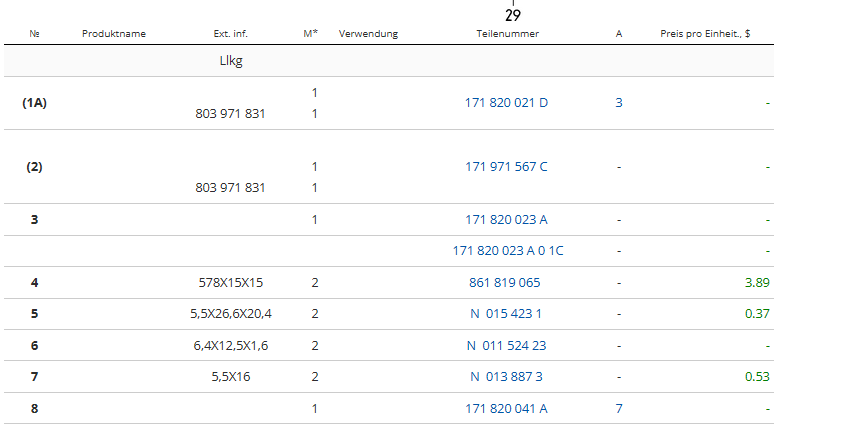Click the Produktname column header
The height and width of the screenshot is (433, 849).
click(x=114, y=34)
